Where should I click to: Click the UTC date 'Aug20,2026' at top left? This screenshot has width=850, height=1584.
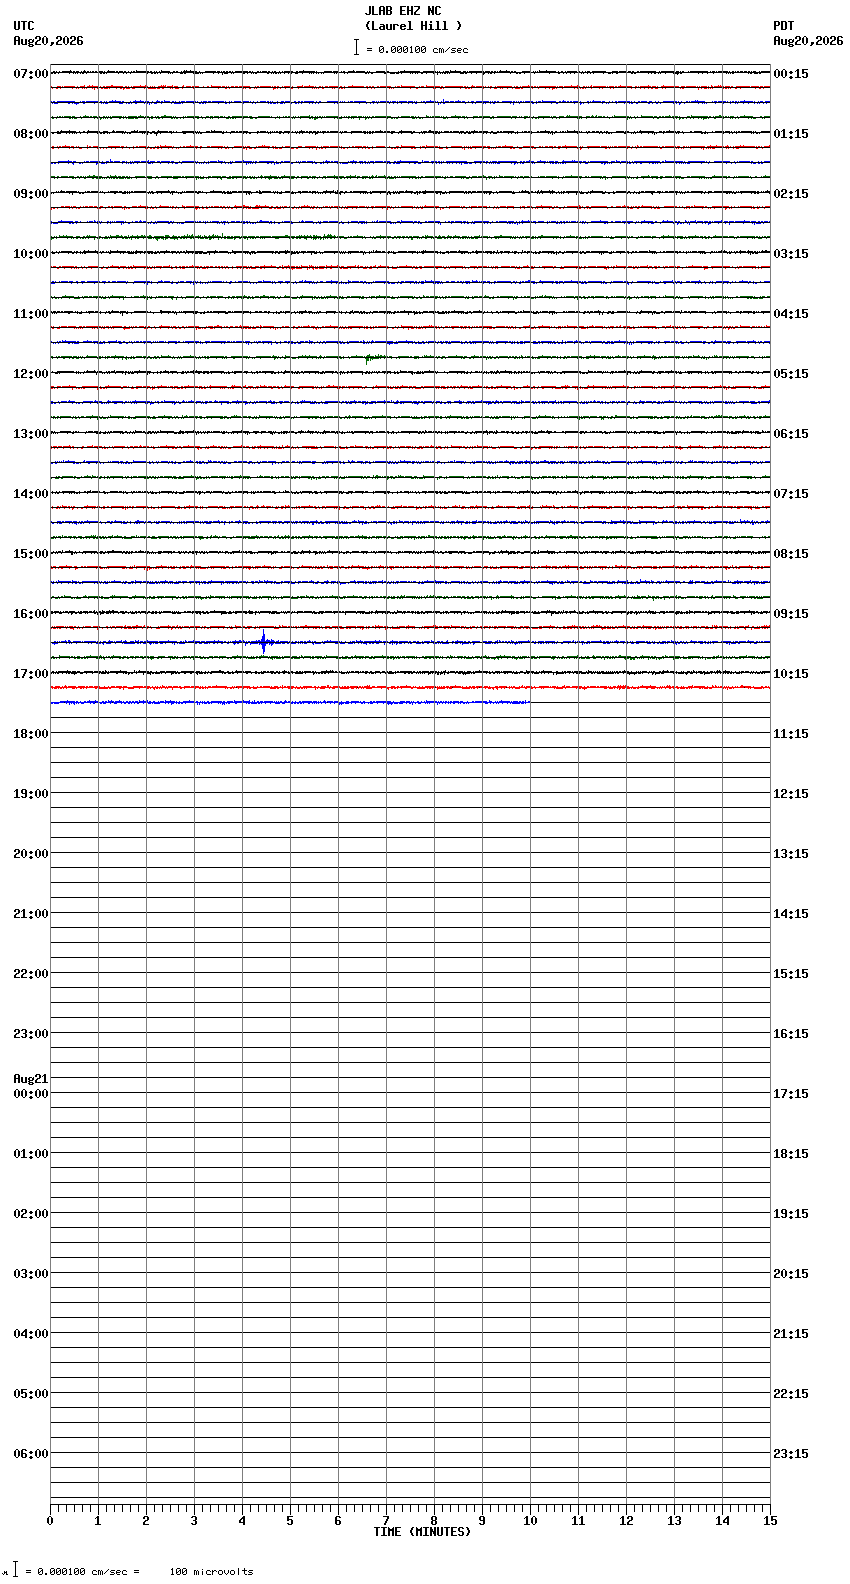pos(49,41)
